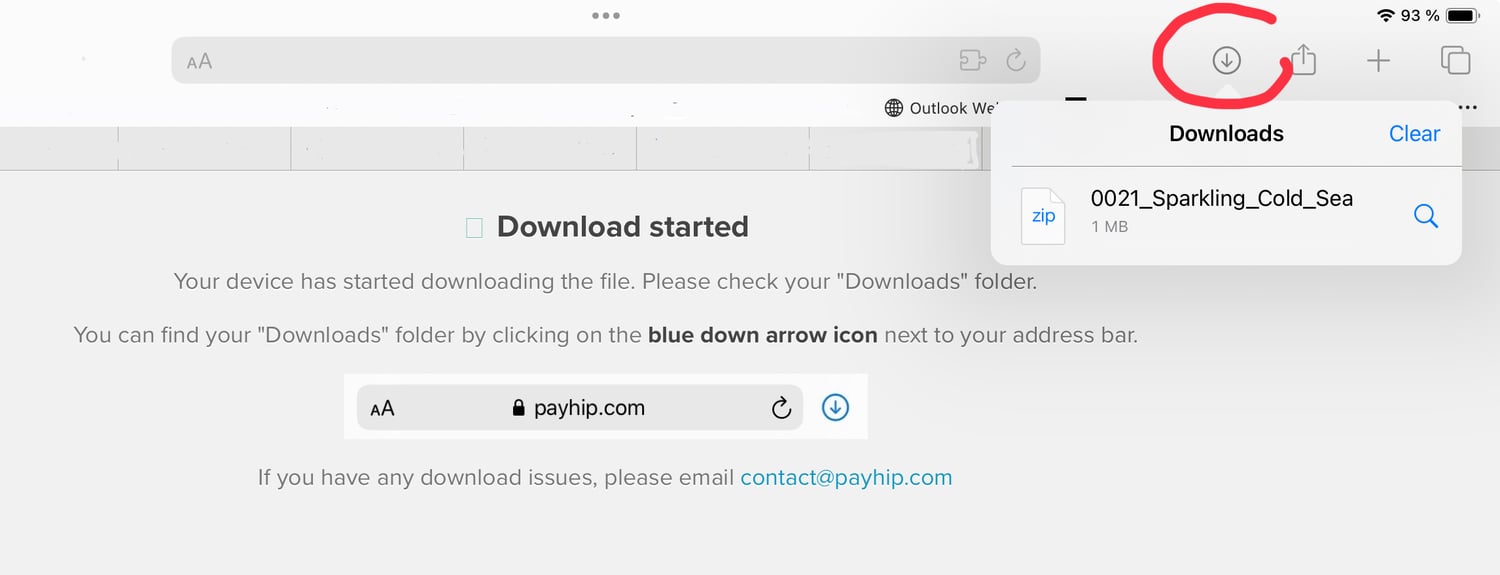Show the tab overview squares icon
Screen dimensions: 1500x575
1455,61
